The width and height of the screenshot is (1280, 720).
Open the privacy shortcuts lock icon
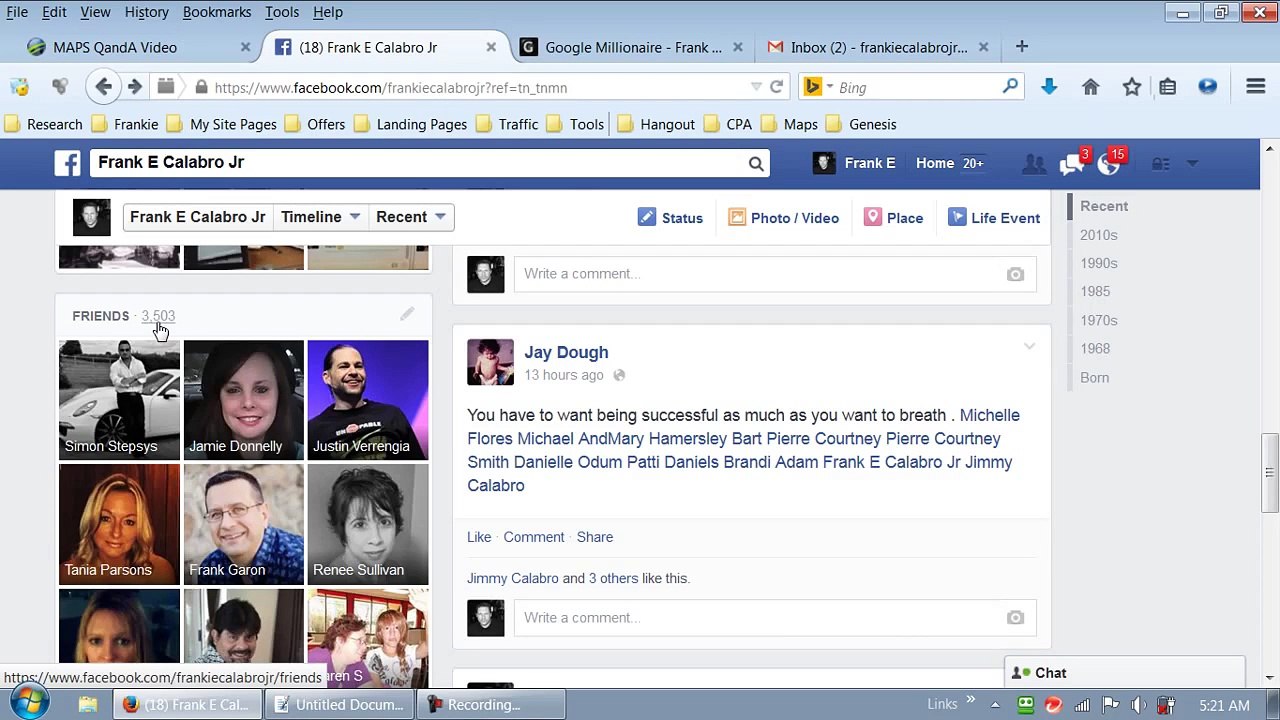click(1160, 163)
